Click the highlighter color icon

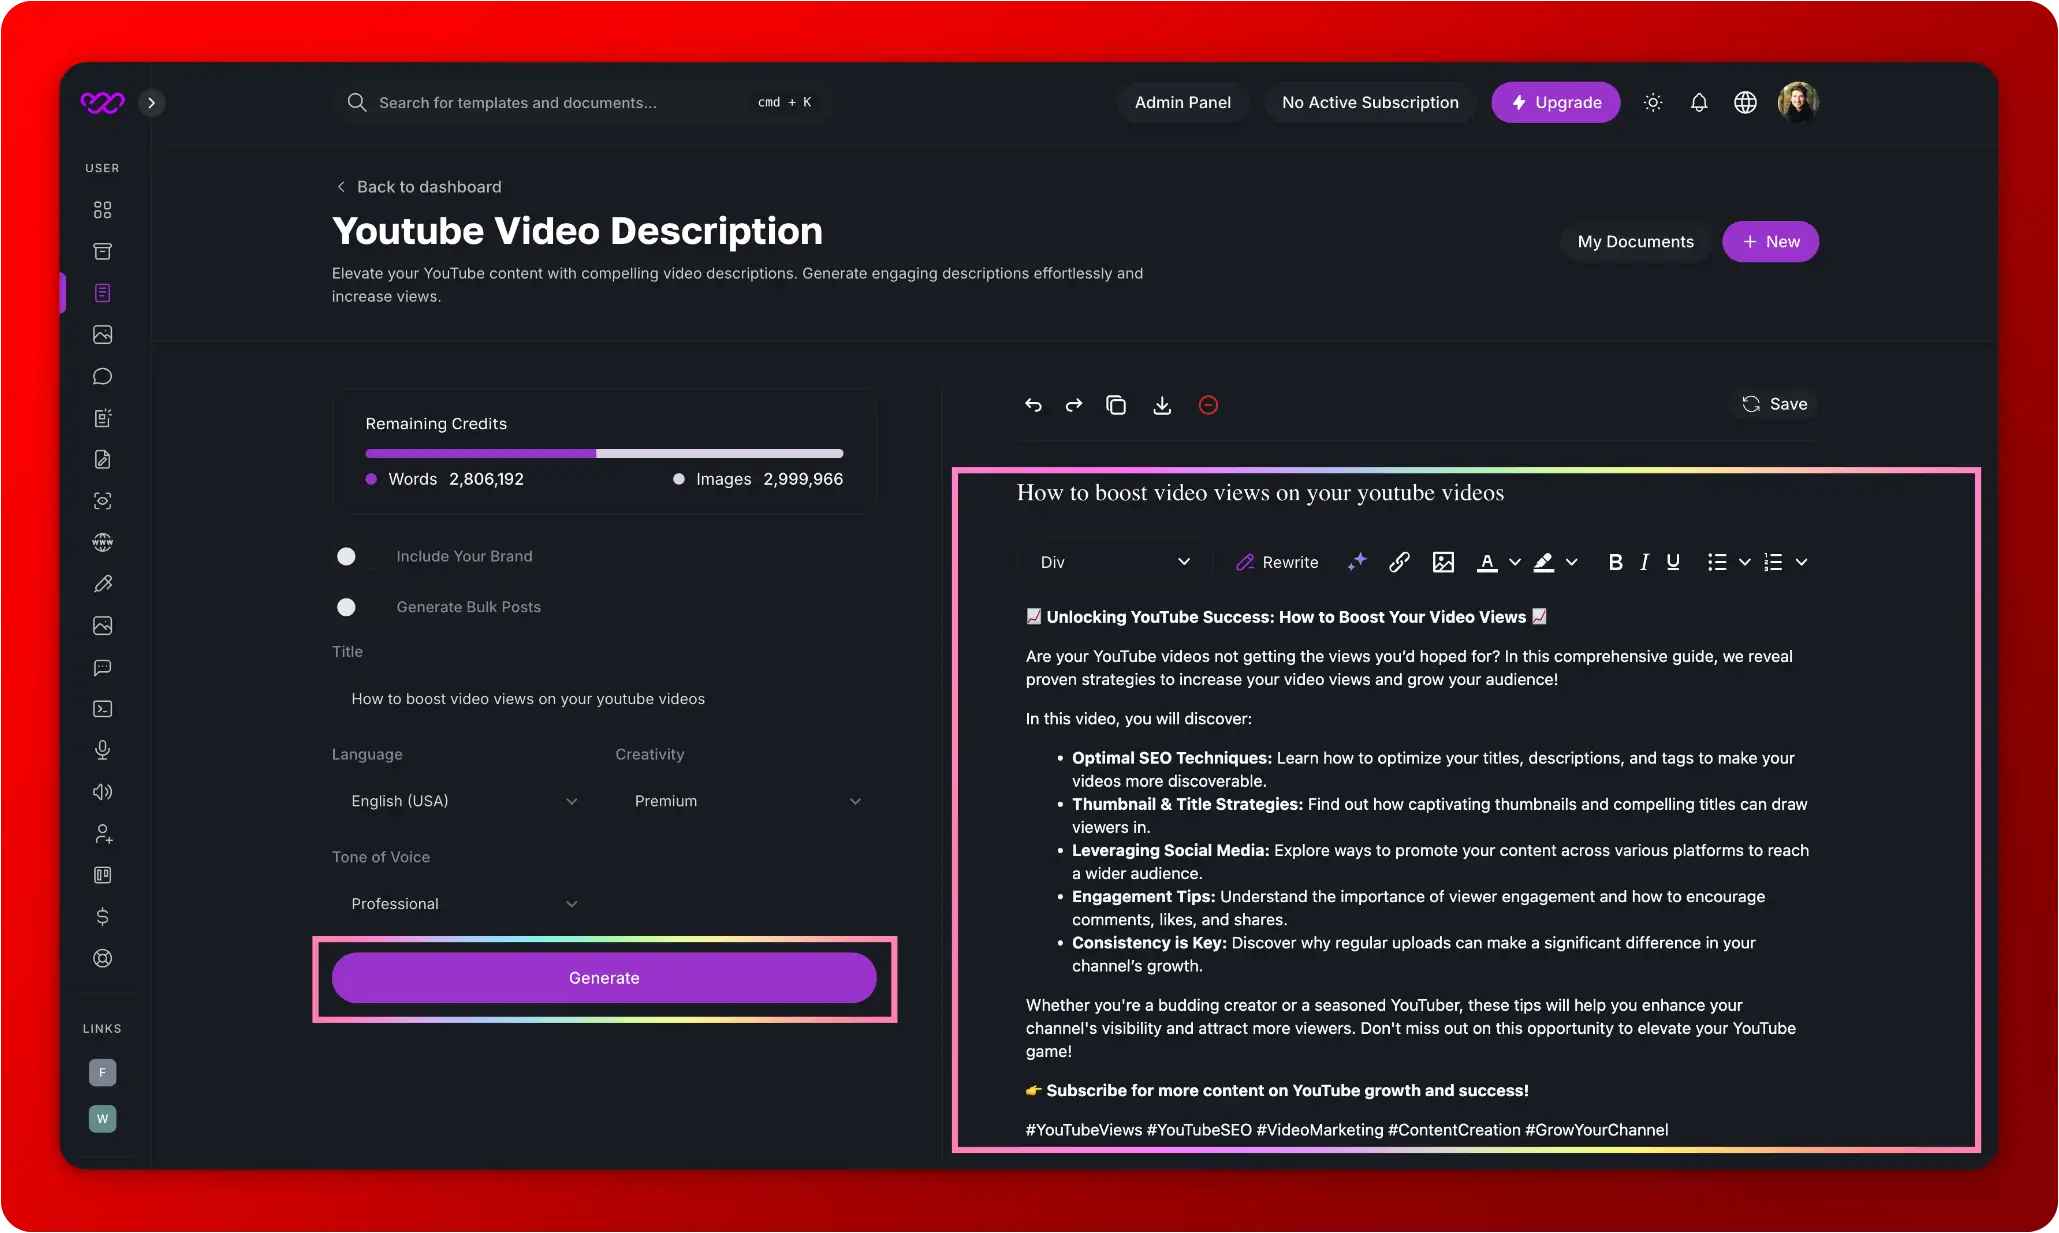(x=1544, y=562)
